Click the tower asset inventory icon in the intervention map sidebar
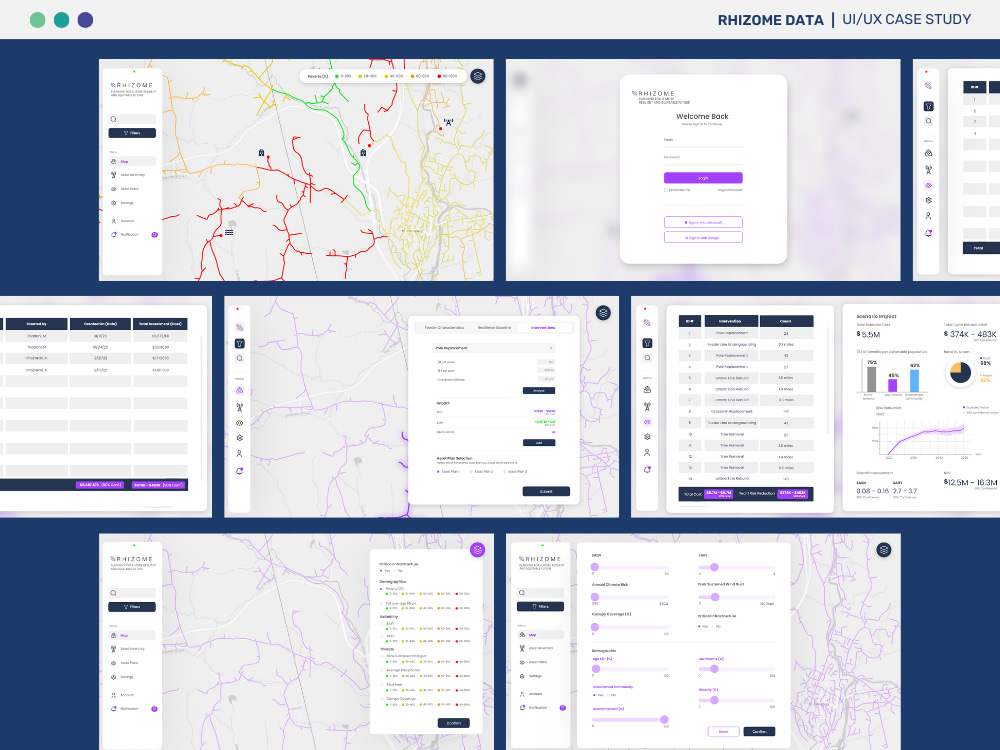Screen dimensions: 1000x750 point(240,407)
